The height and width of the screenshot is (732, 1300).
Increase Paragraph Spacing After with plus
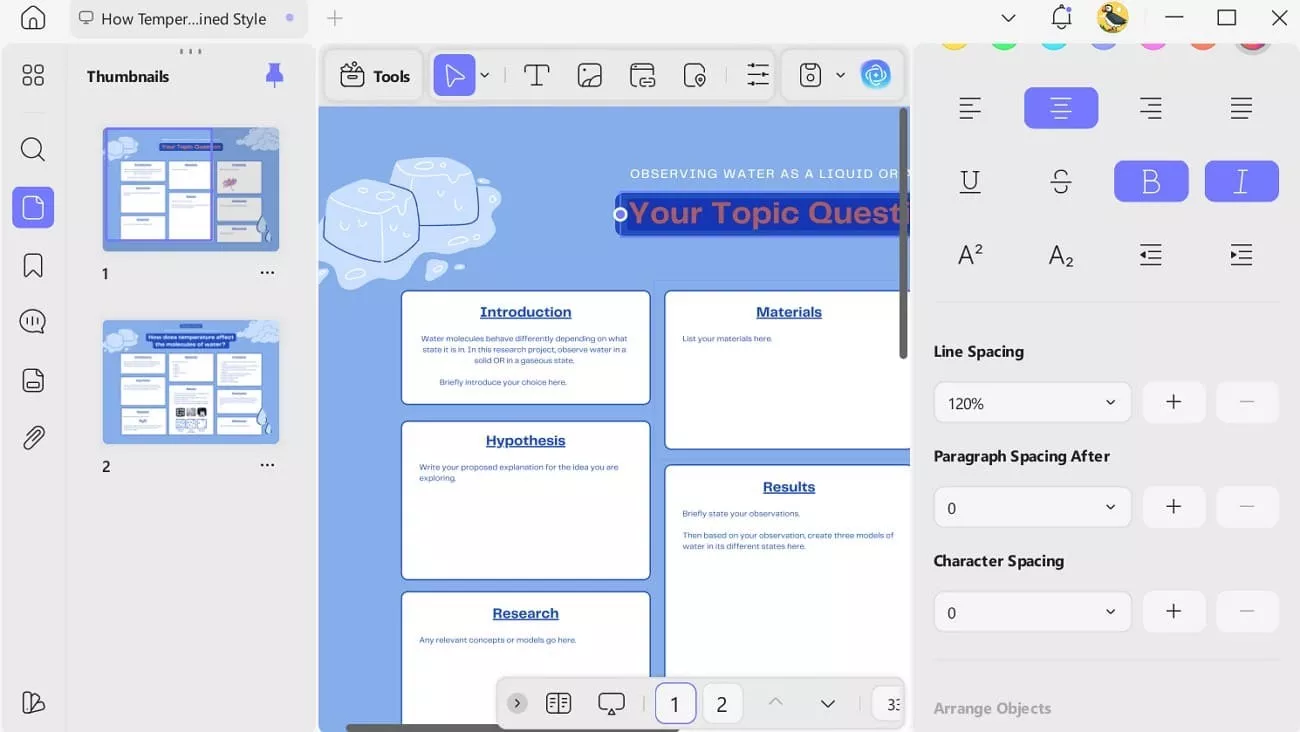point(1174,507)
